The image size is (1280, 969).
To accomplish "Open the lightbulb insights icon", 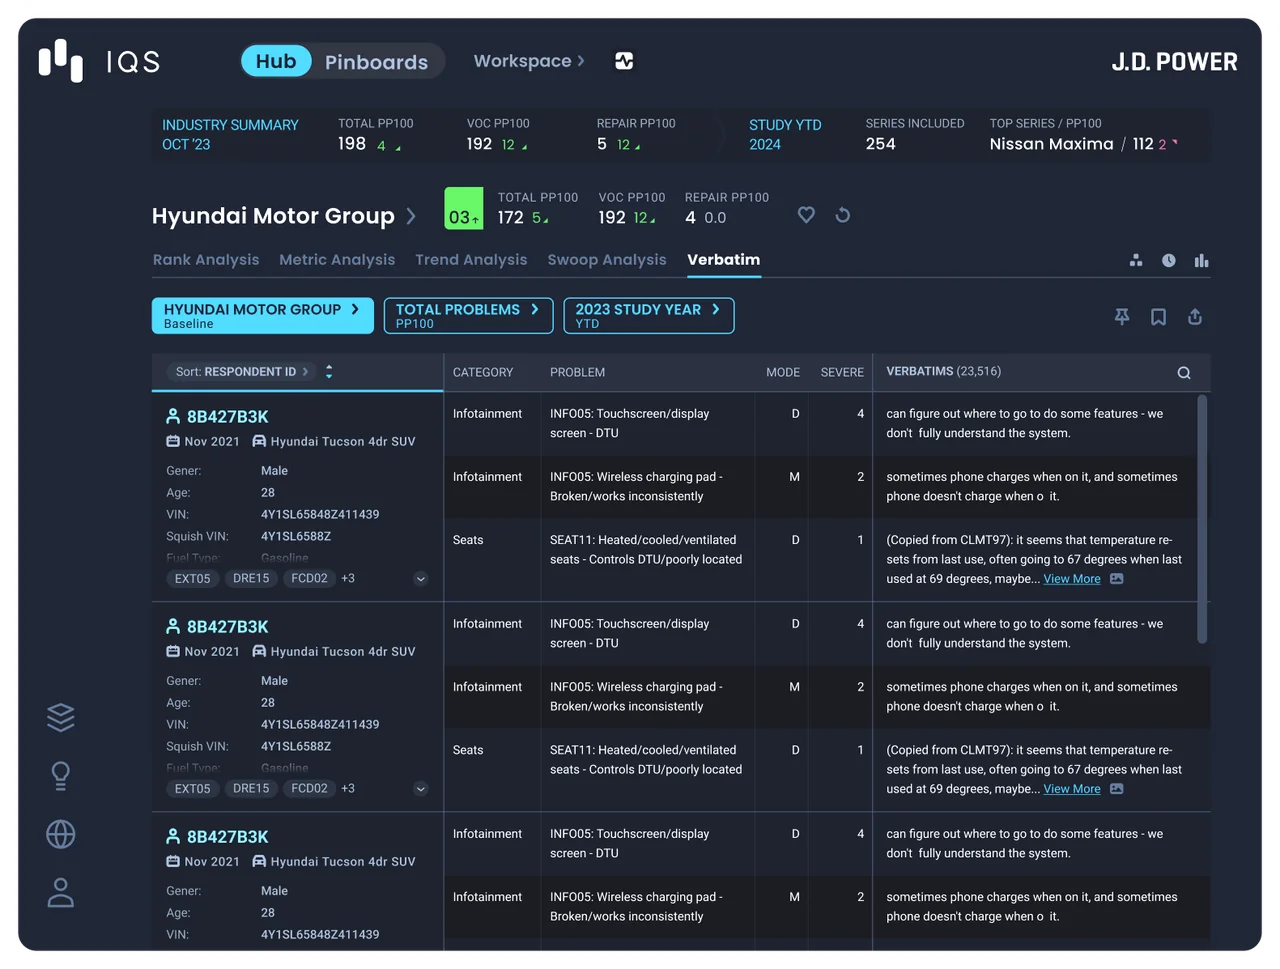I will [x=61, y=776].
